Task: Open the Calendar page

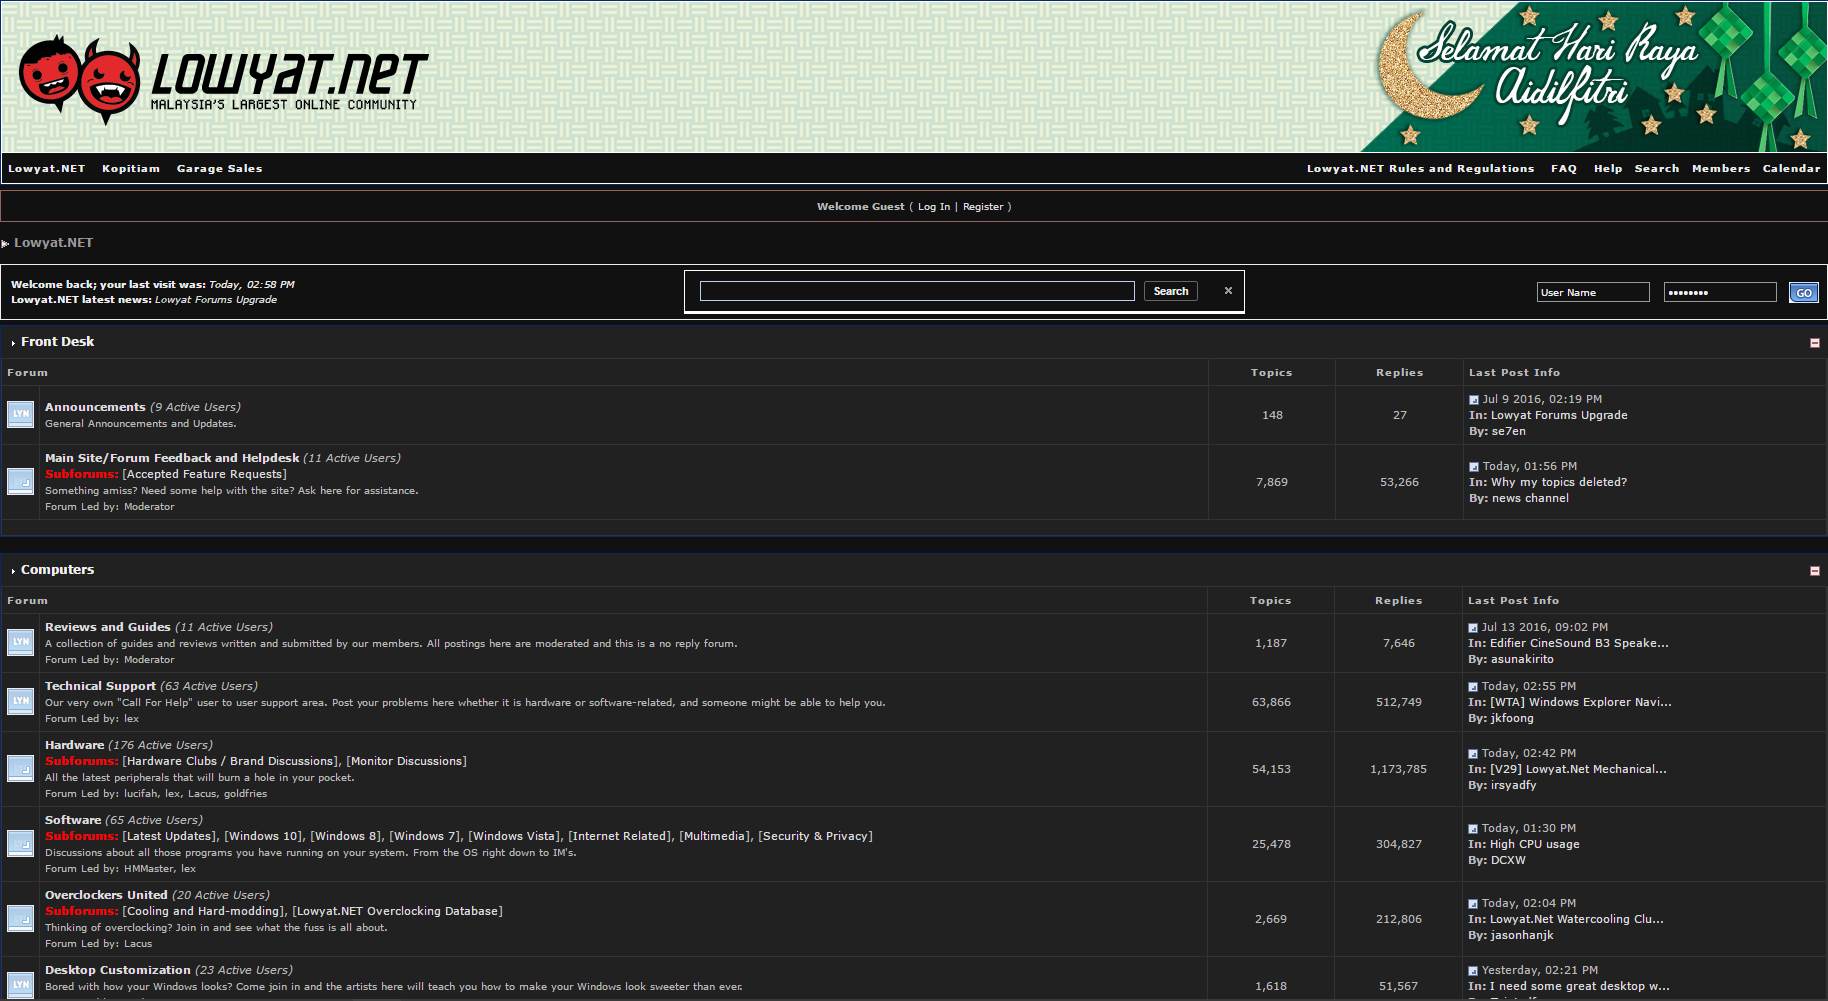Action: [x=1791, y=168]
